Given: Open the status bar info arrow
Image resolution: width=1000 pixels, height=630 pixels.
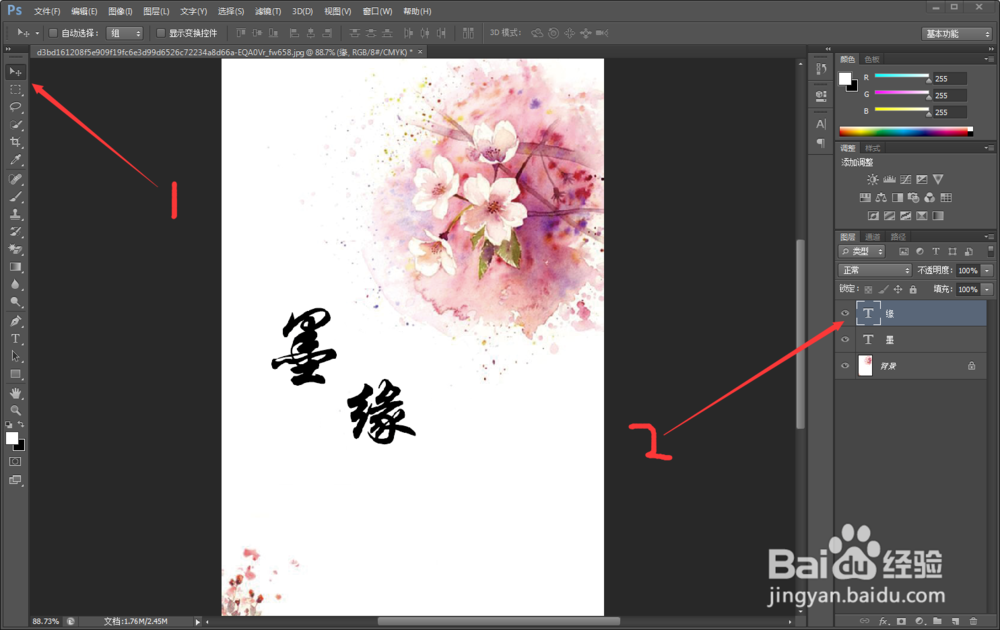Looking at the screenshot, I should (198, 622).
